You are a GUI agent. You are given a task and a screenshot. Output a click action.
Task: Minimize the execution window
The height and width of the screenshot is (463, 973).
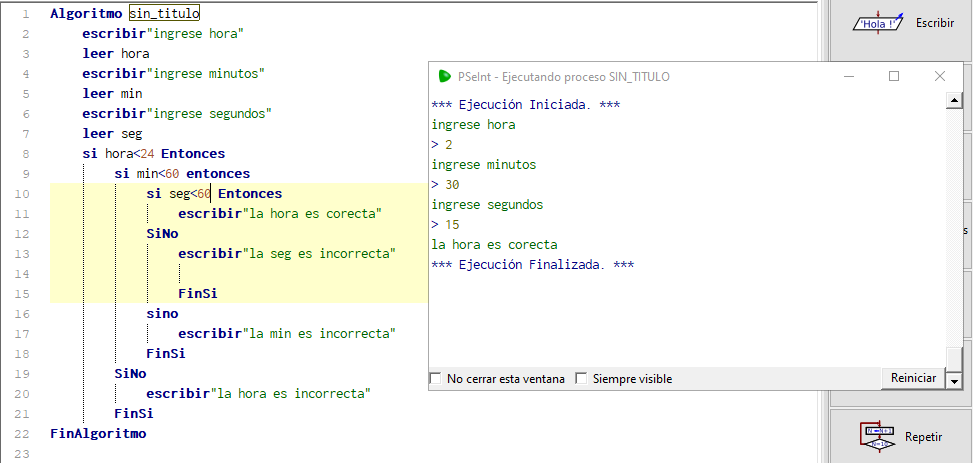(x=849, y=76)
